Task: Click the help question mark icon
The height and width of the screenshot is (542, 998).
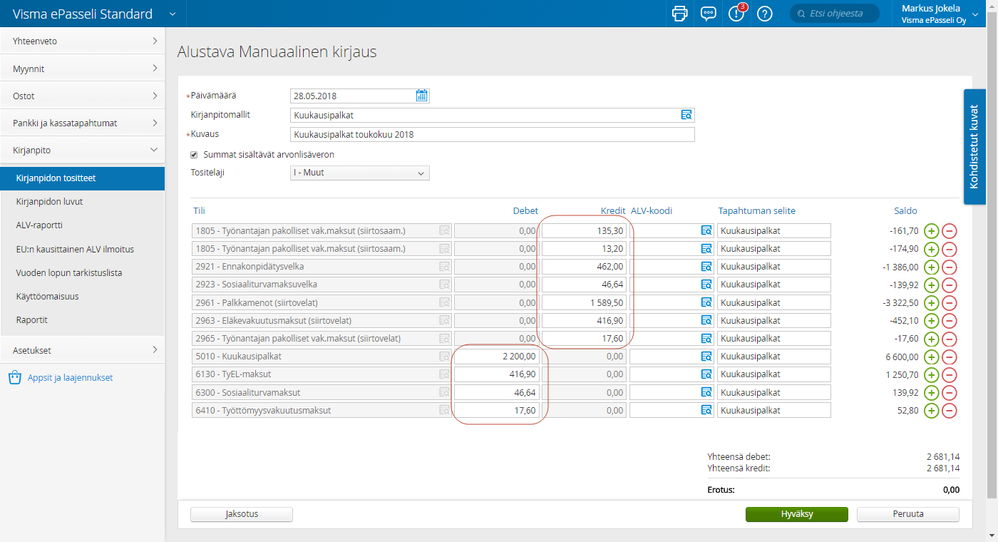Action: [x=765, y=14]
